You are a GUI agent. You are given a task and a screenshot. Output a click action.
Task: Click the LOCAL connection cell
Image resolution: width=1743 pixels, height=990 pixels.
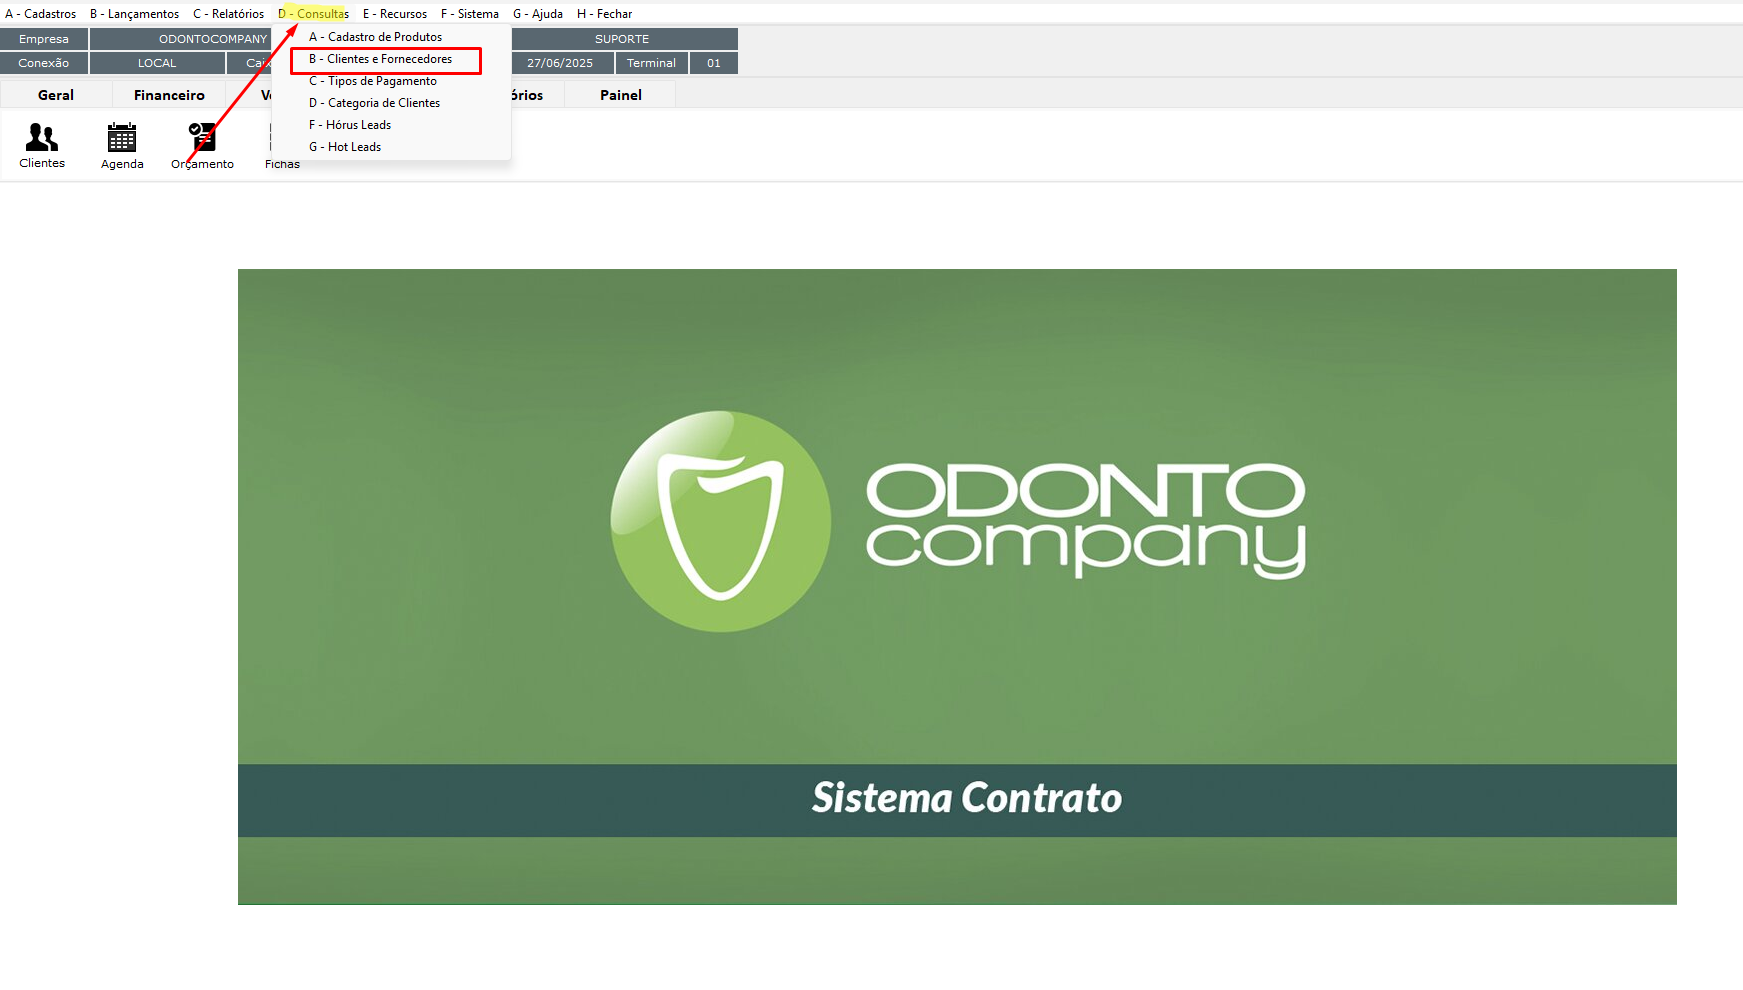(x=157, y=63)
